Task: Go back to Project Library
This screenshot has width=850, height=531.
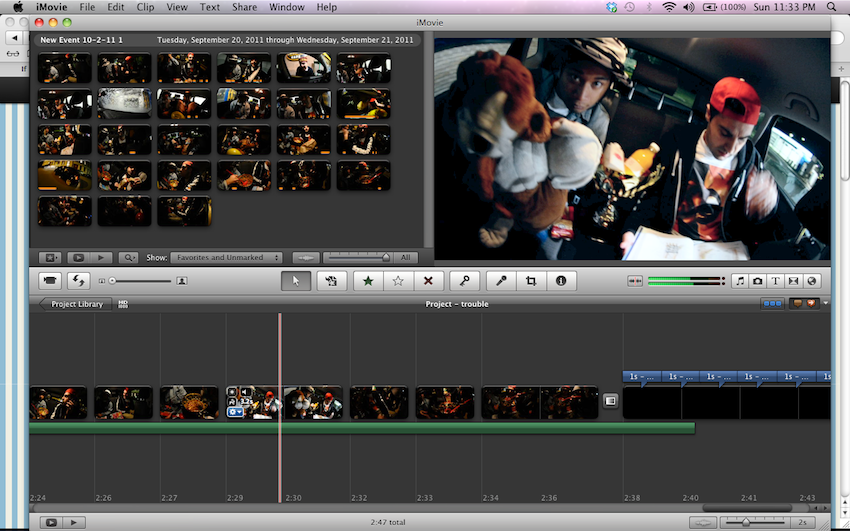Action: pyautogui.click(x=76, y=304)
